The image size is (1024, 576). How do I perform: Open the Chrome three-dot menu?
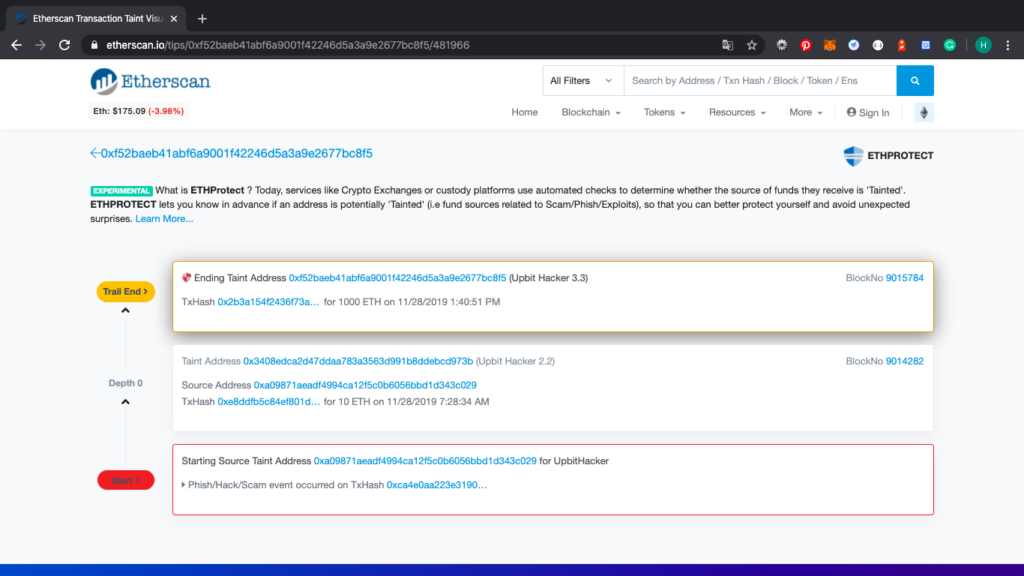coord(1008,45)
